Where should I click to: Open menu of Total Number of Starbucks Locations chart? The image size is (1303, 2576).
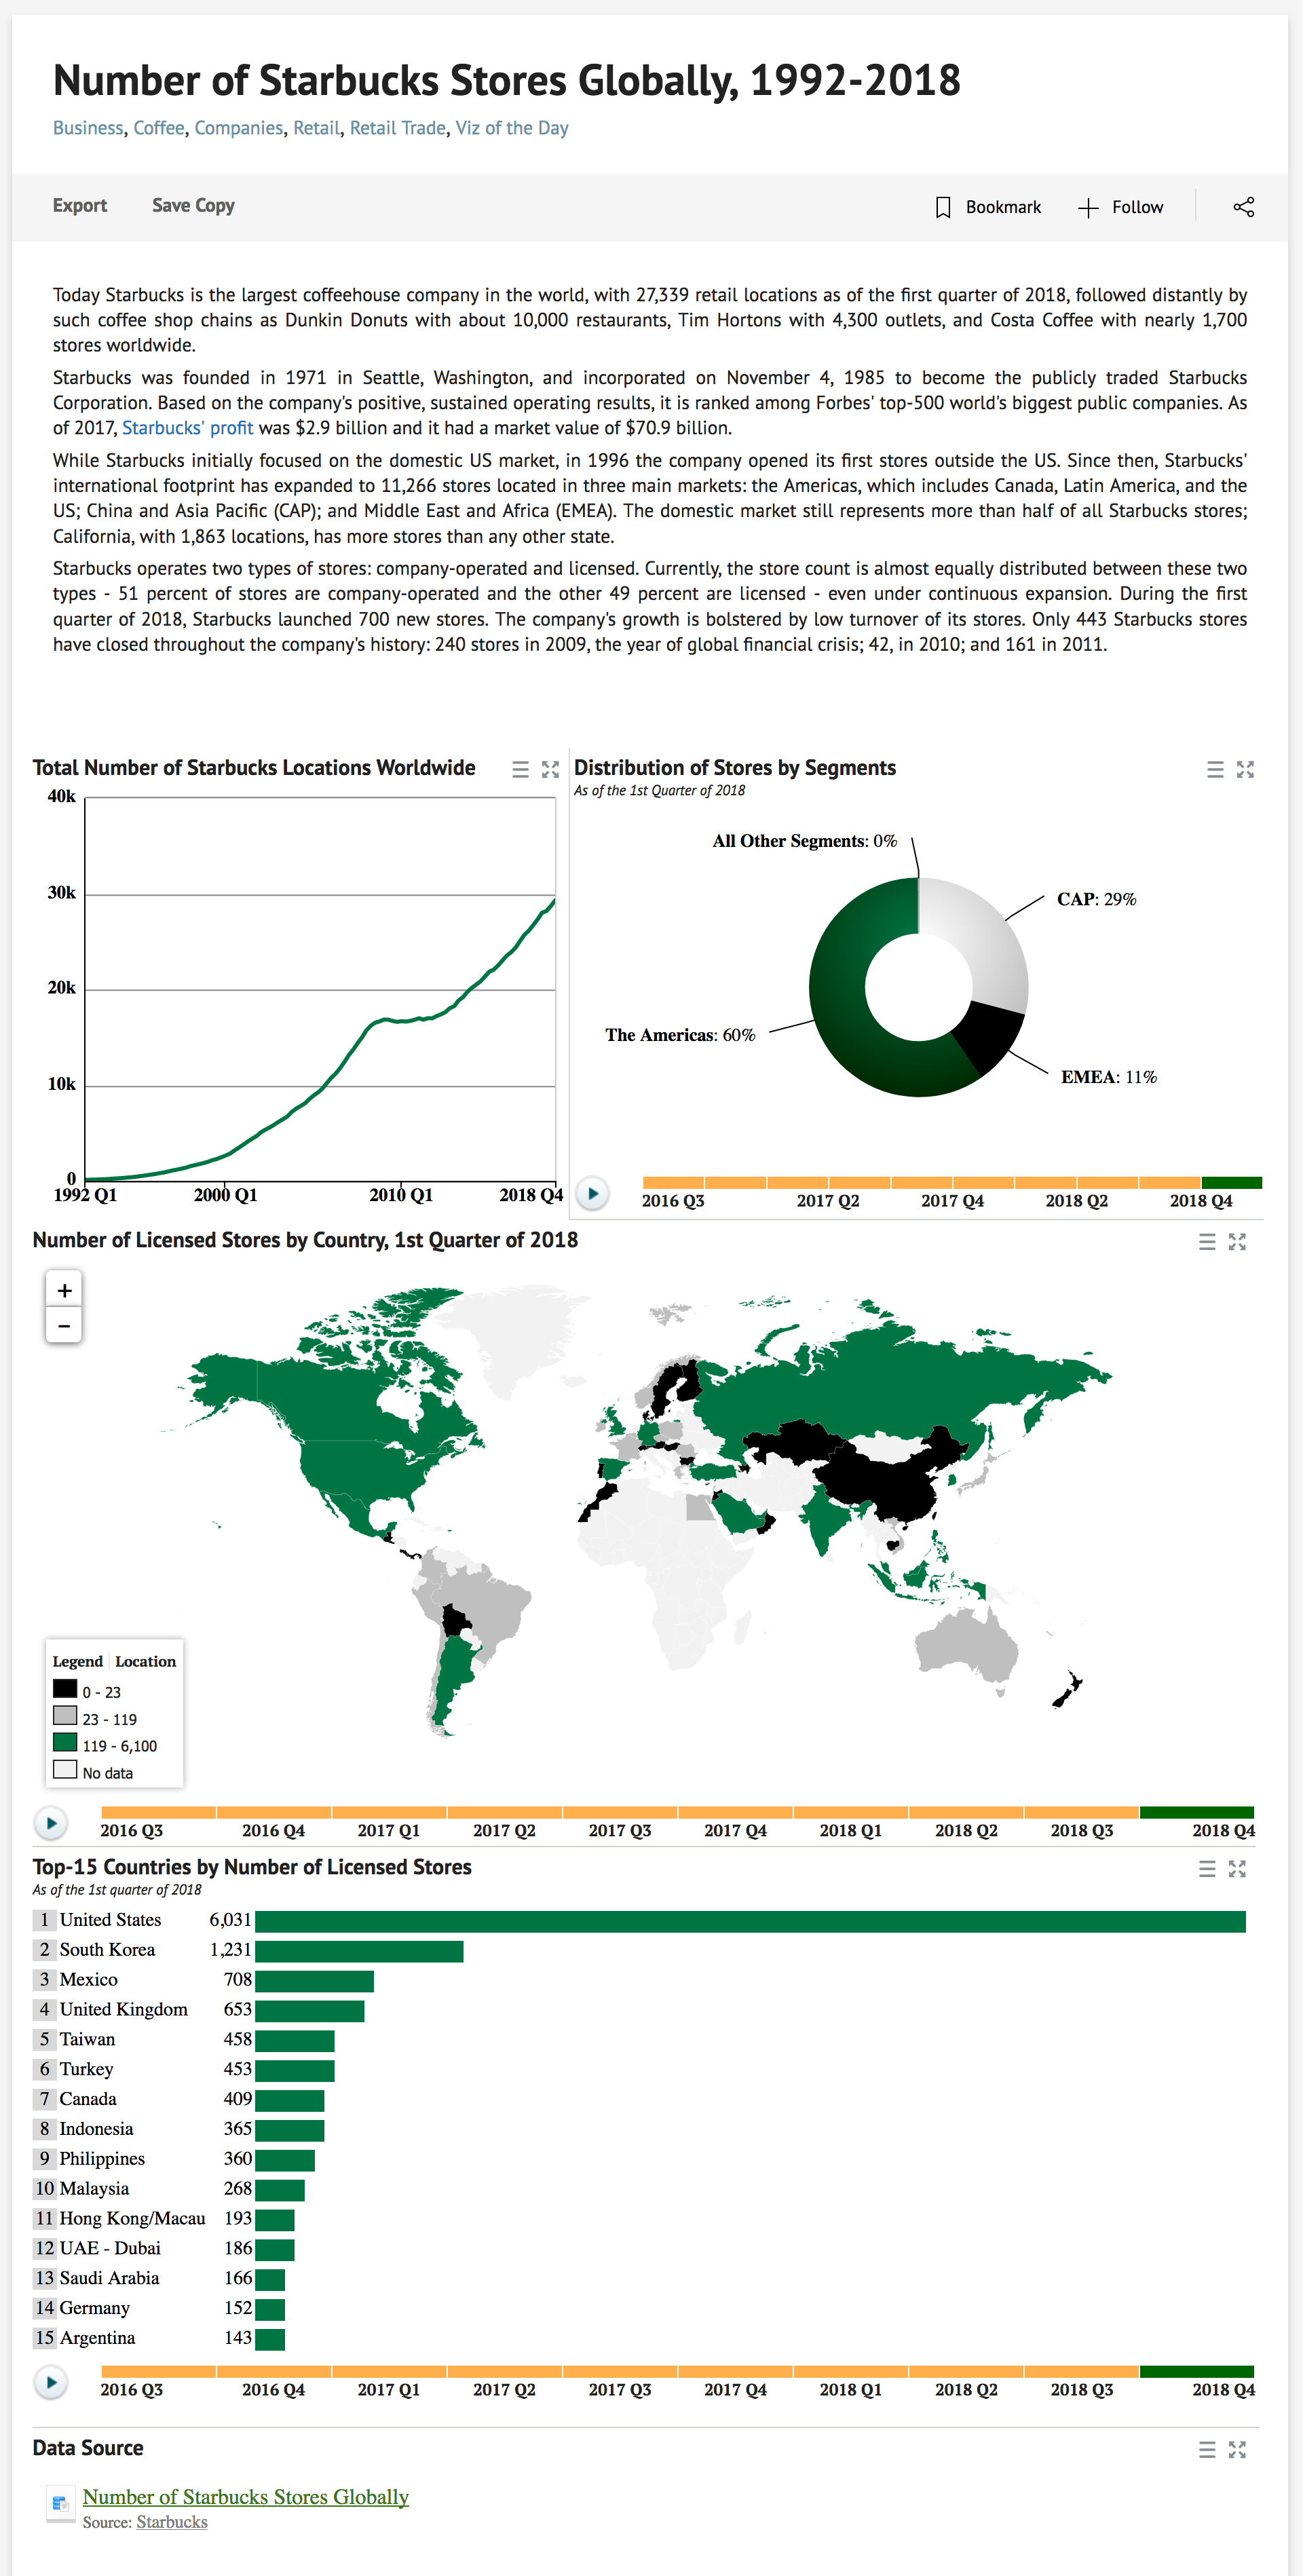[520, 769]
